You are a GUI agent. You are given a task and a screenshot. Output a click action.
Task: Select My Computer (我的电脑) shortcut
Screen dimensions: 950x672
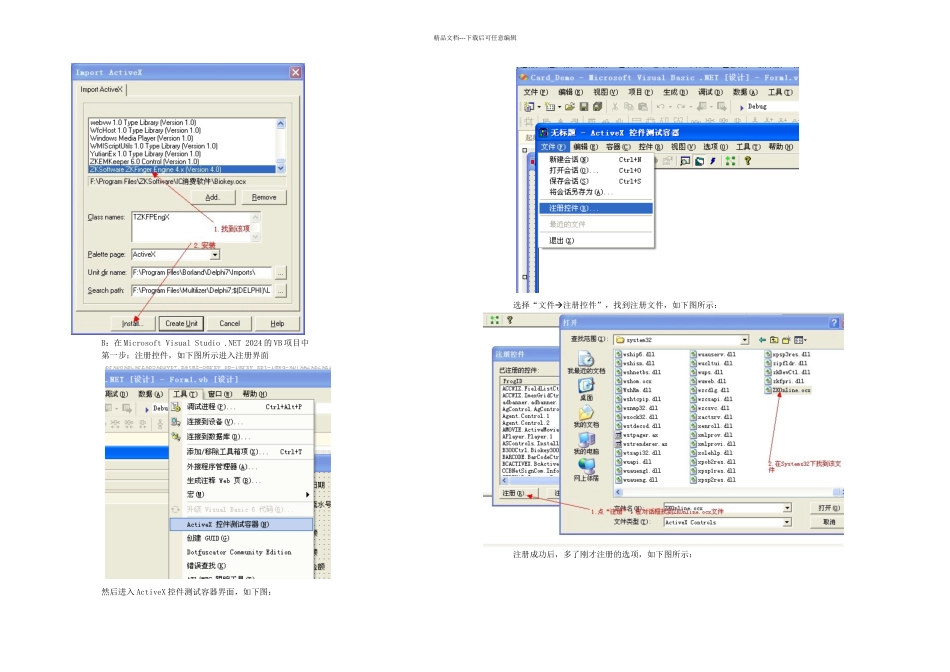tap(586, 443)
